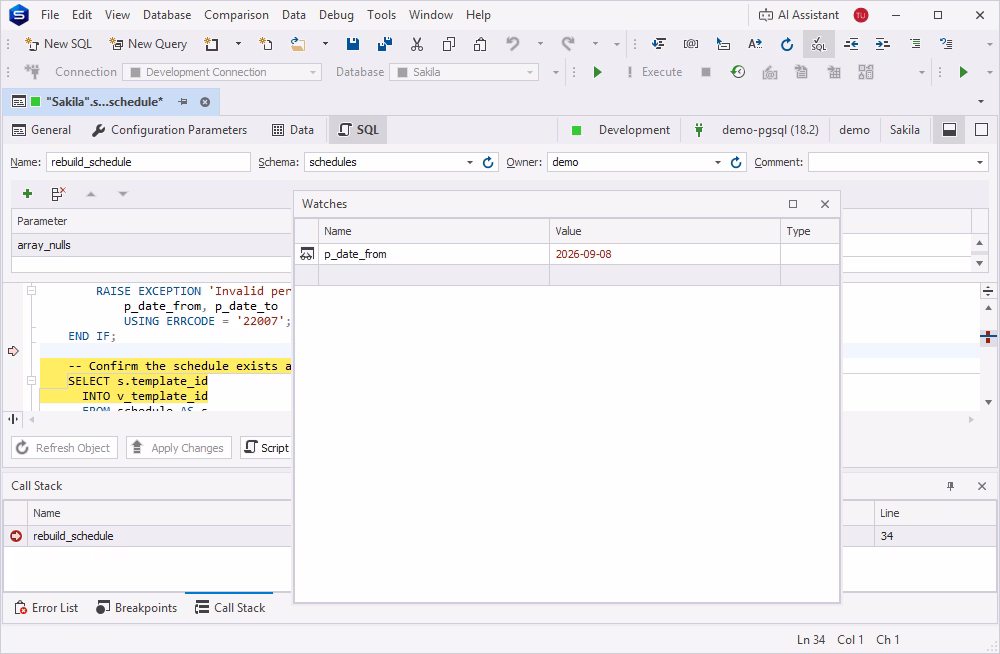The image size is (1000, 654).
Task: Toggle the SQL check highlighted toolbar icon
Action: tap(819, 44)
